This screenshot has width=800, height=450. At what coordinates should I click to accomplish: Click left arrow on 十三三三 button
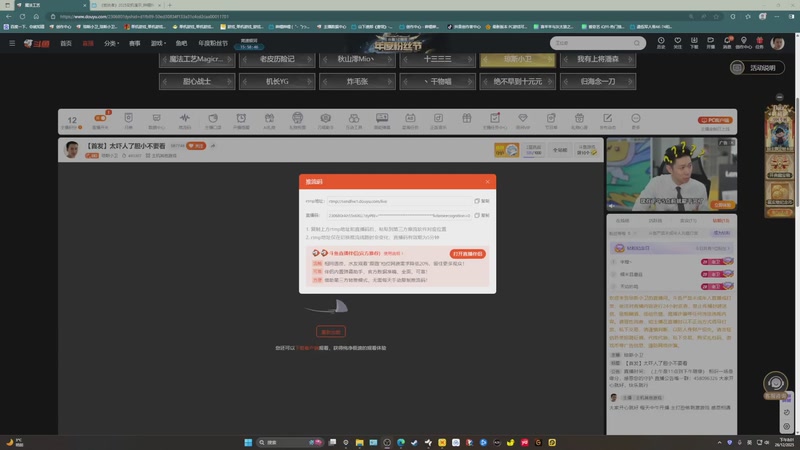[x=406, y=59]
